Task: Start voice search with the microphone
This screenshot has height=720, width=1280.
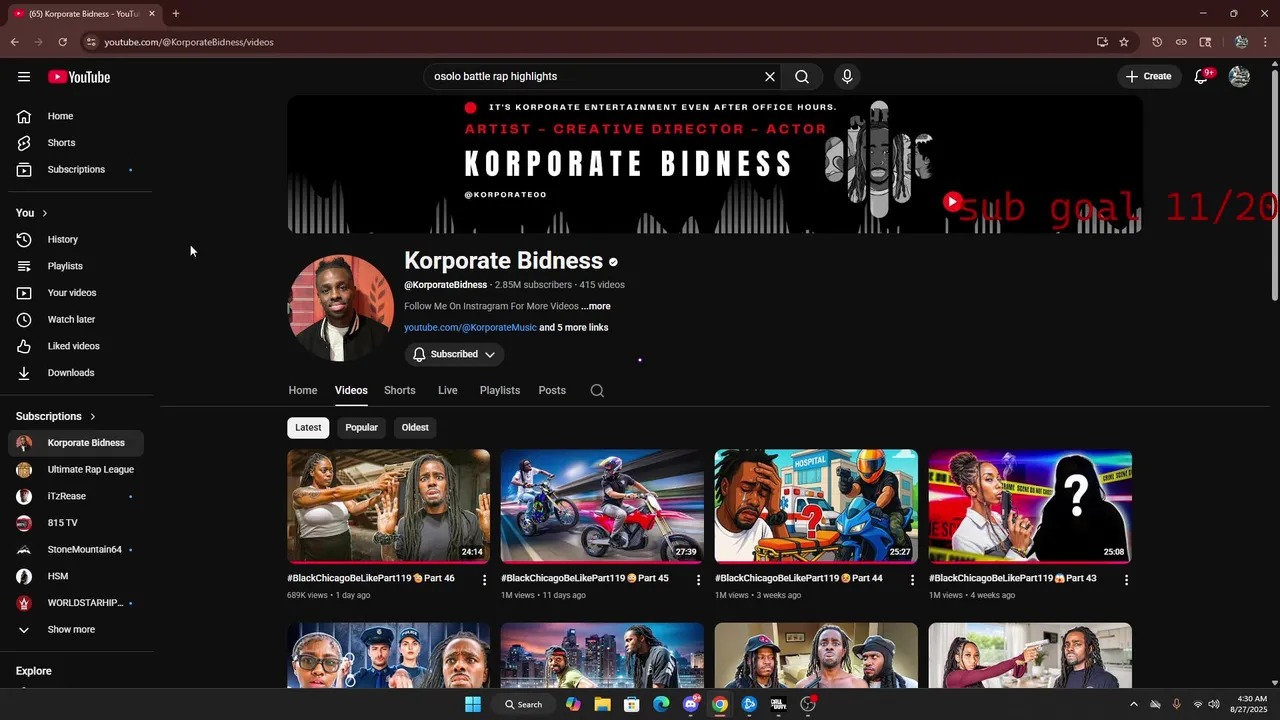Action: 847,77
